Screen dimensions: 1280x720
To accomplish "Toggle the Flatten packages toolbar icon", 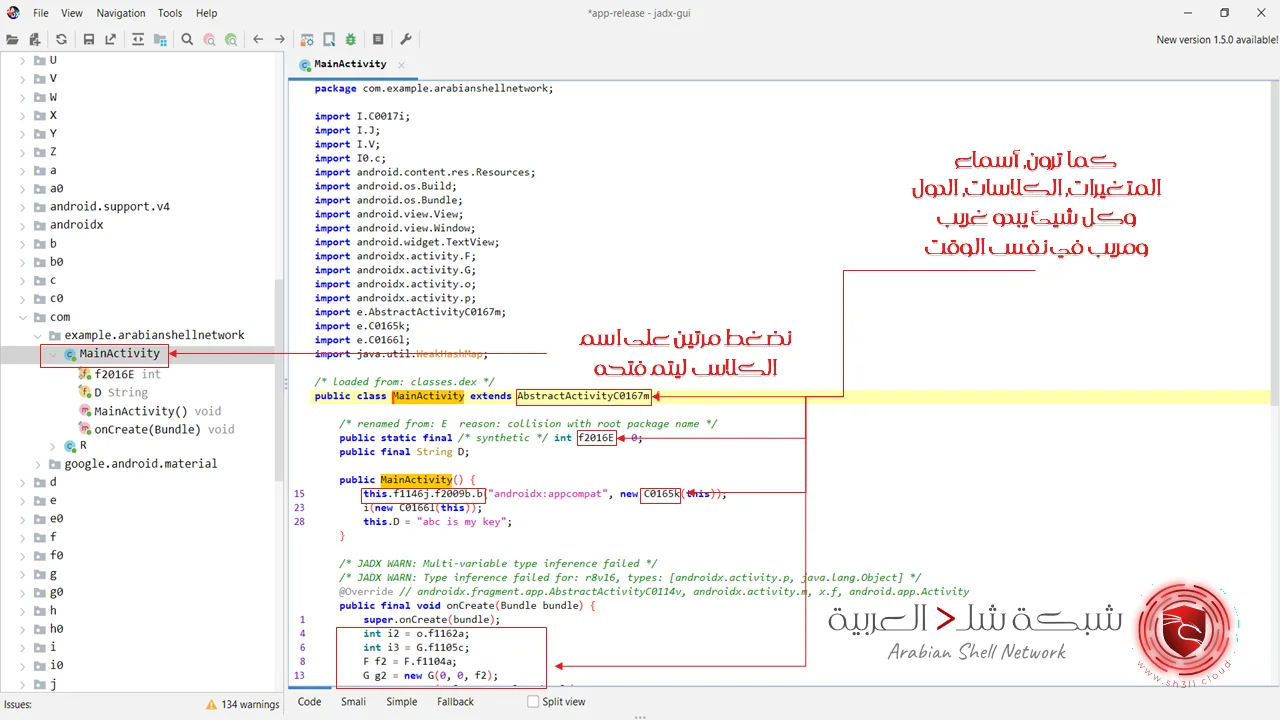I will click(160, 40).
